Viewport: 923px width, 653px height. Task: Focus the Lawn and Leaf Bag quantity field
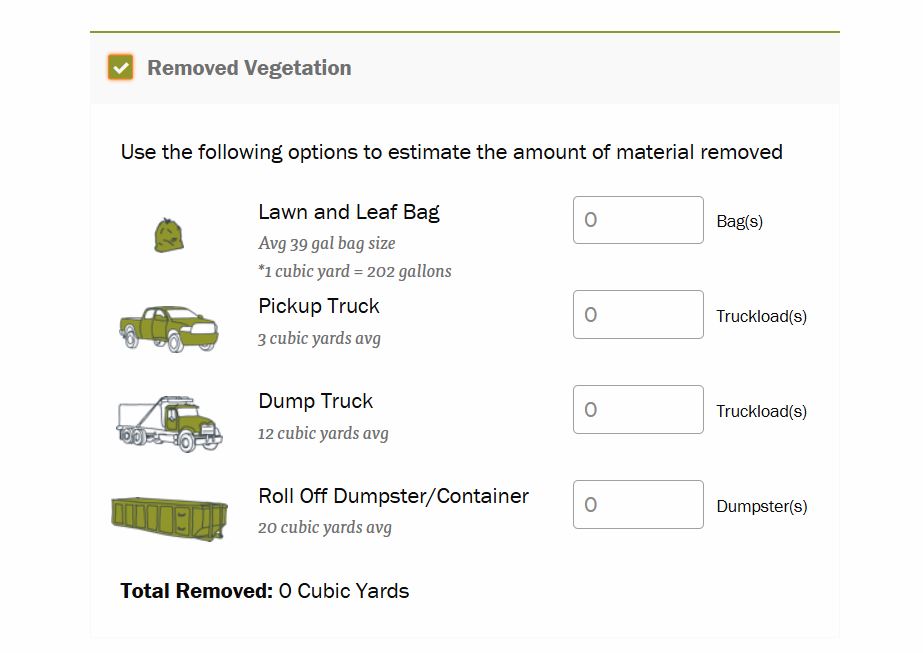click(x=638, y=220)
